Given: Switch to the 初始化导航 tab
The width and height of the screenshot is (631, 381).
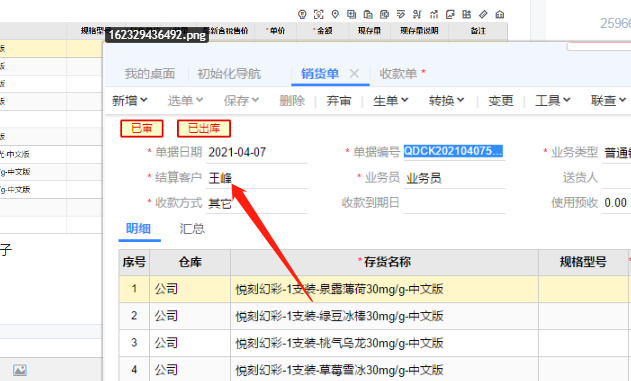Looking at the screenshot, I should click(229, 74).
